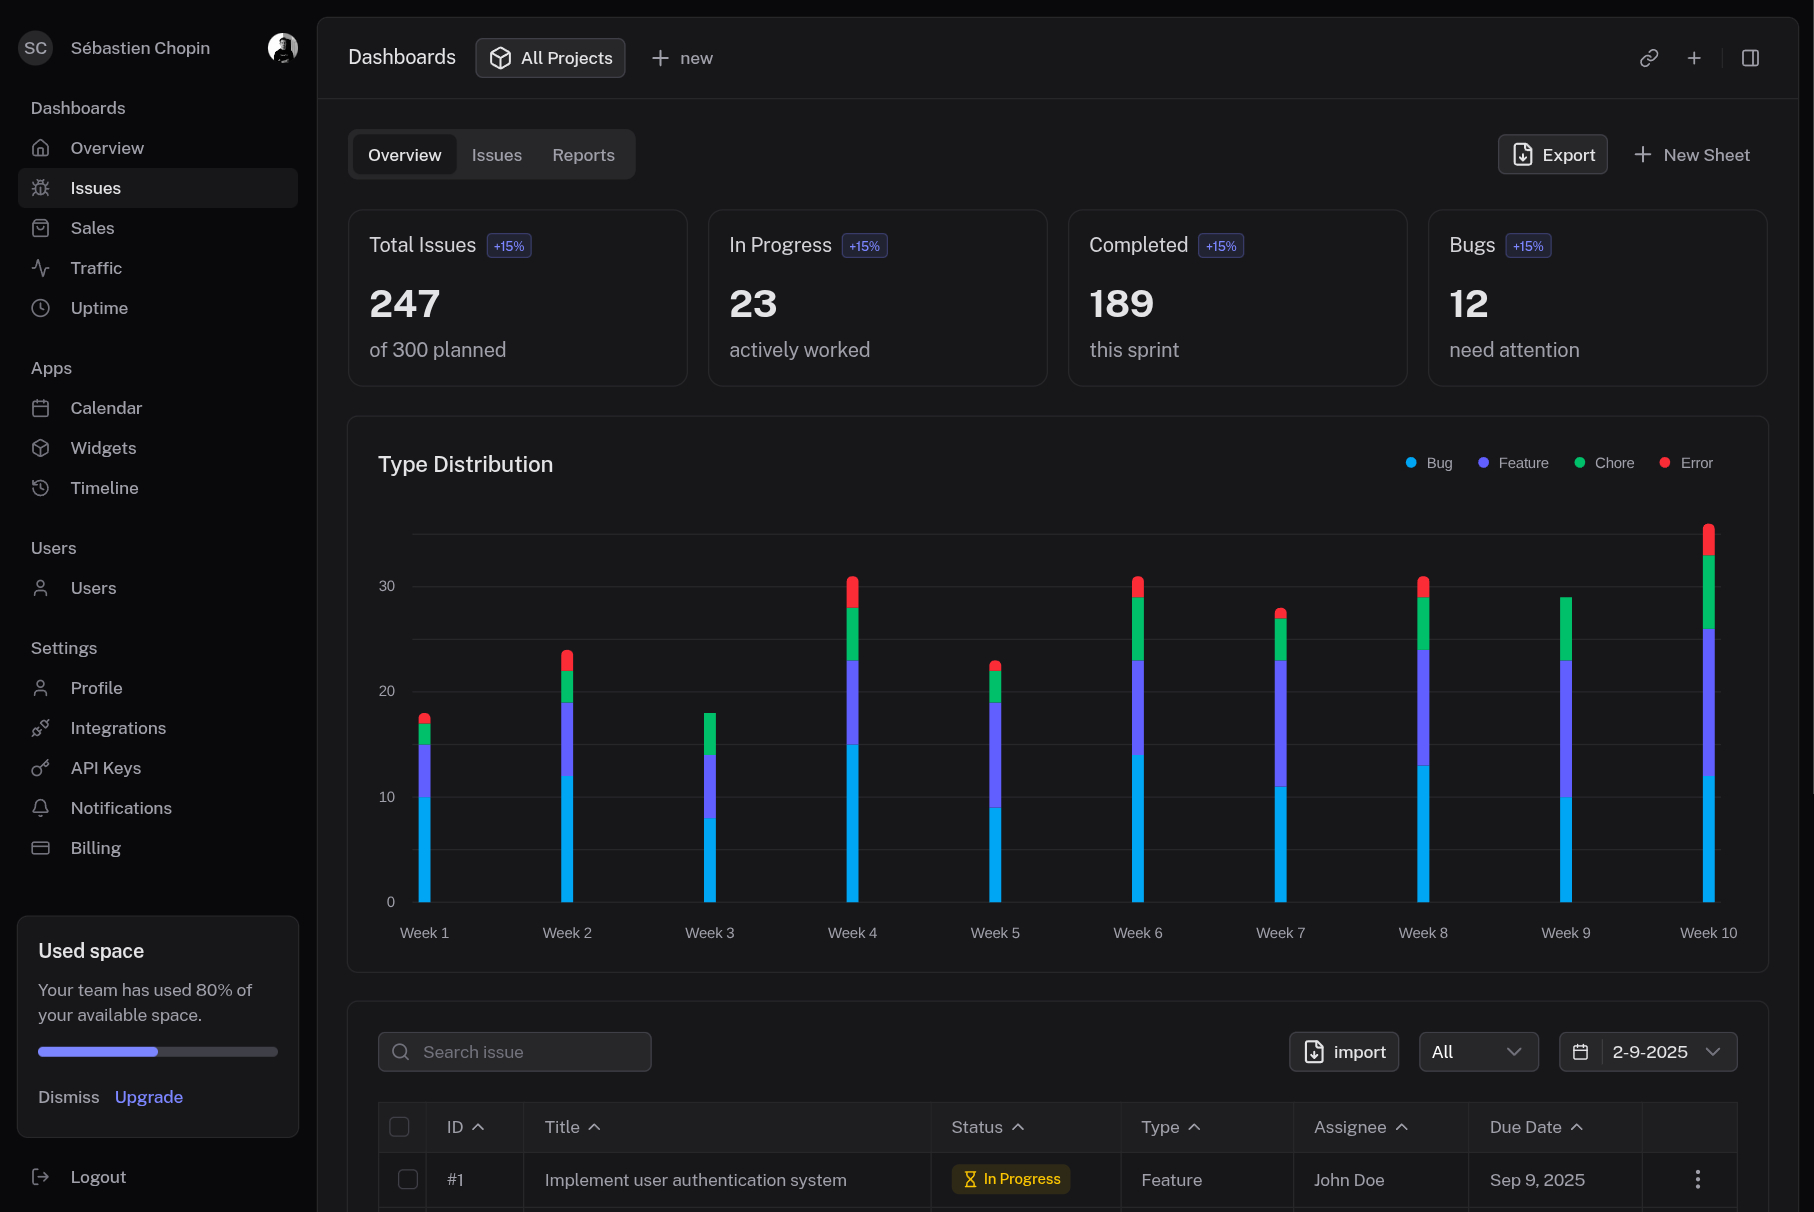This screenshot has width=1814, height=1212.
Task: Switch to the Issues tab
Action: tap(497, 155)
